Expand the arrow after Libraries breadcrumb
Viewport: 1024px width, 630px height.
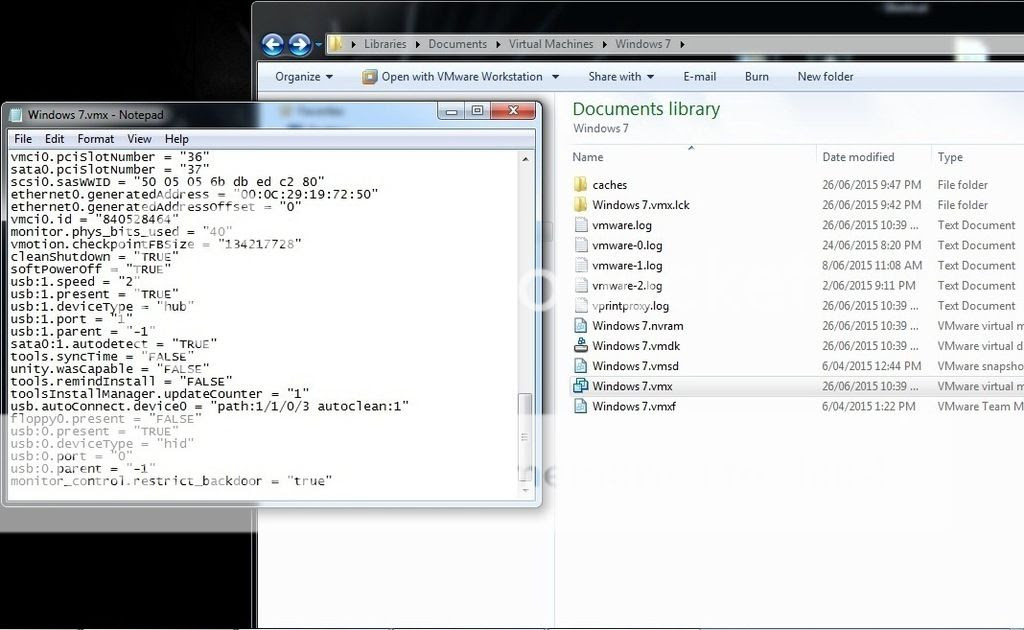[x=417, y=44]
